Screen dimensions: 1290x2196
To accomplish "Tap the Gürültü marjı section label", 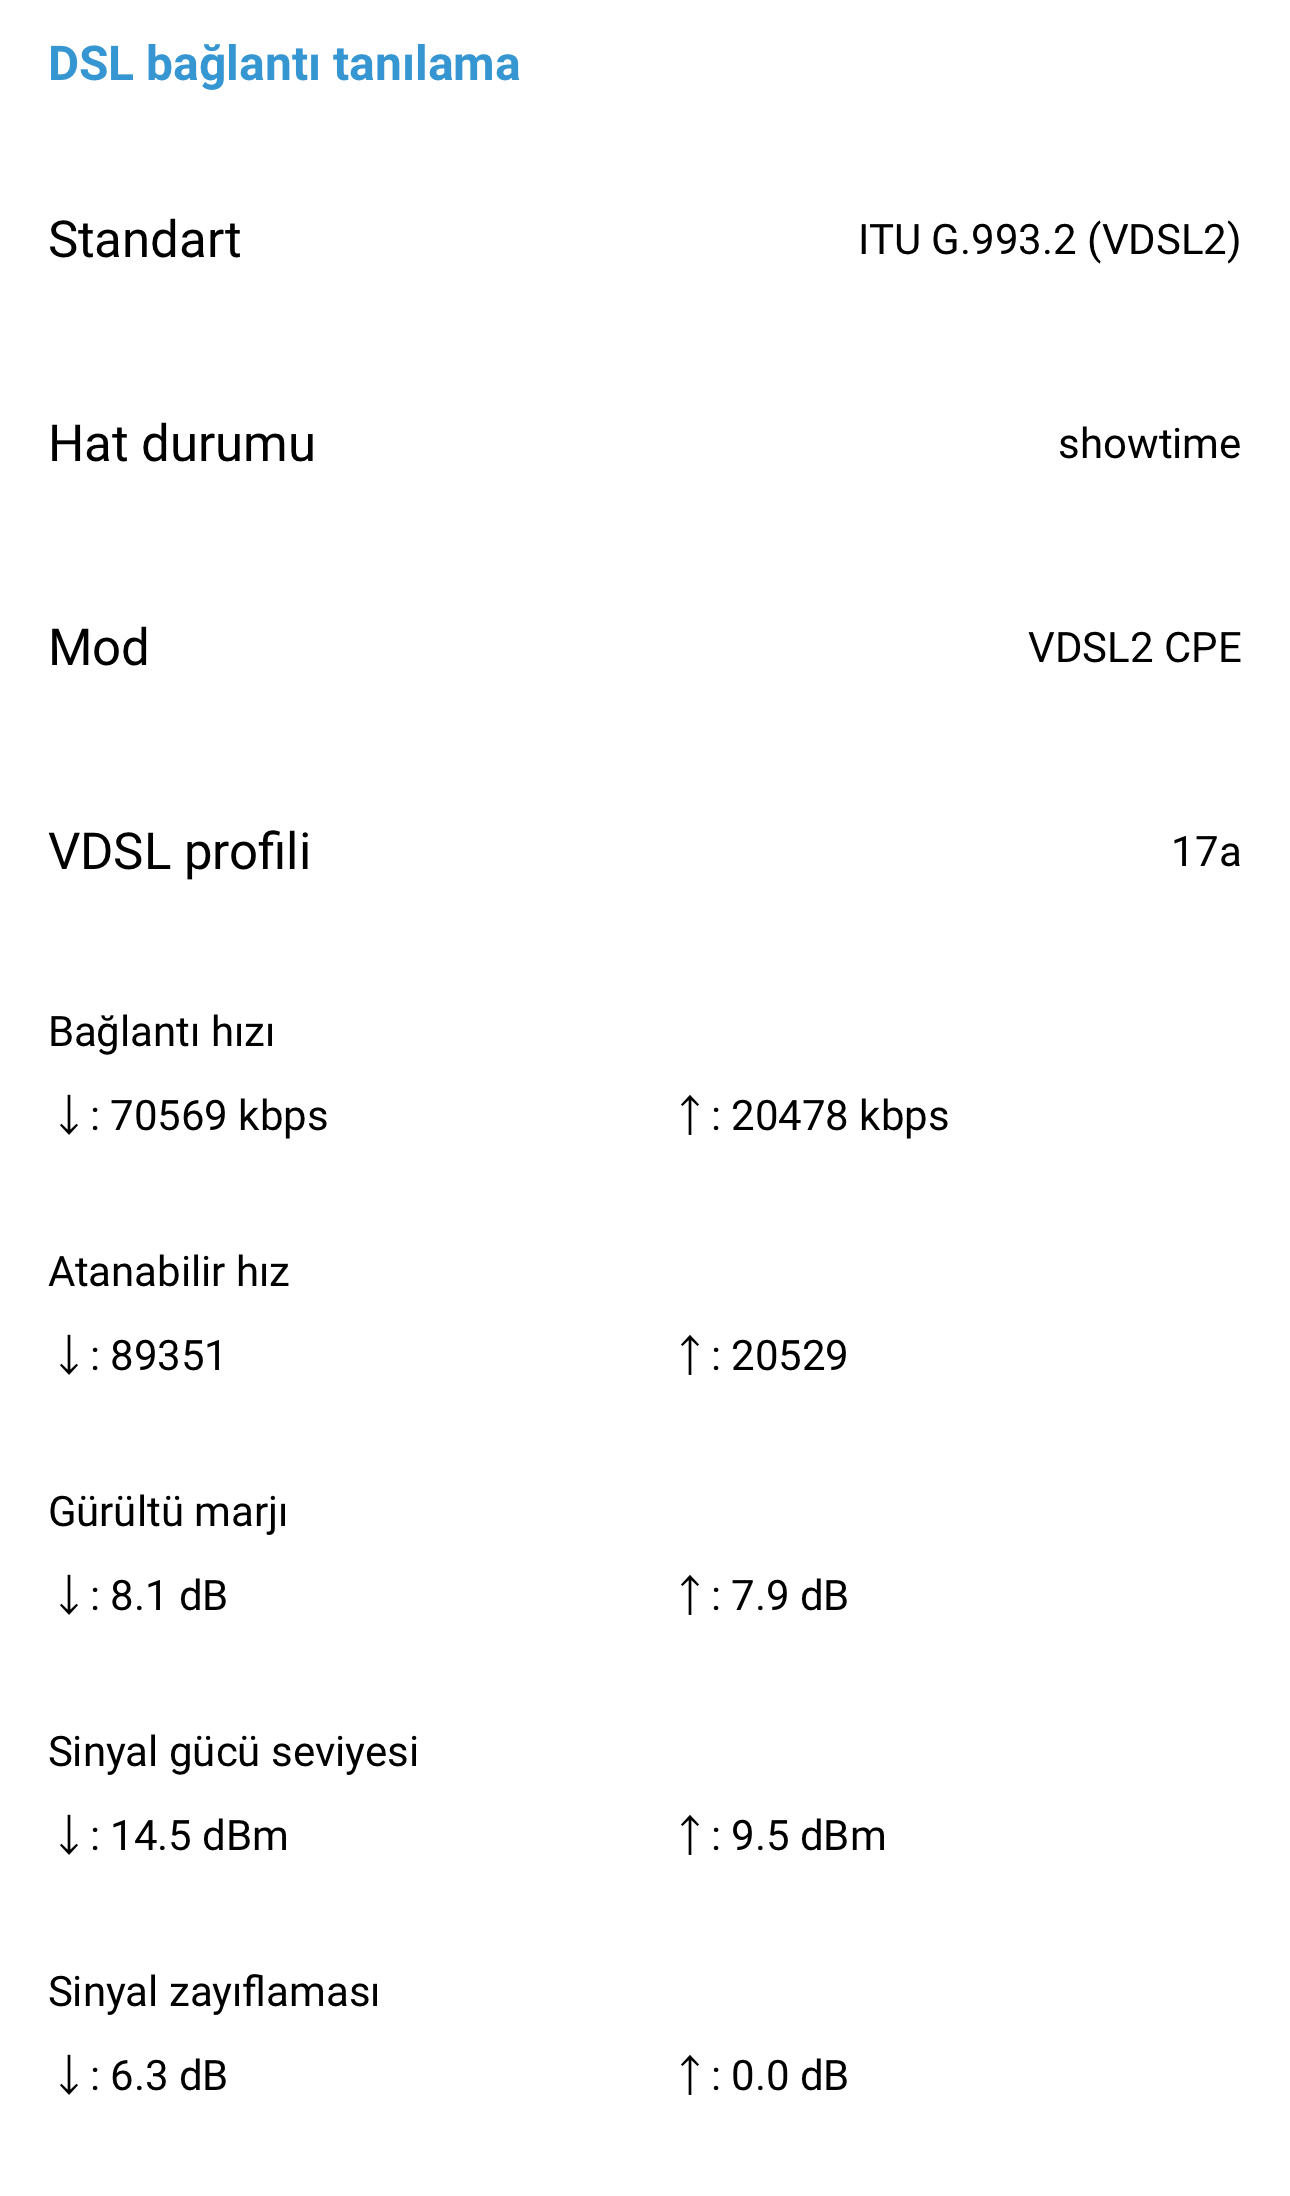I will [168, 1512].
